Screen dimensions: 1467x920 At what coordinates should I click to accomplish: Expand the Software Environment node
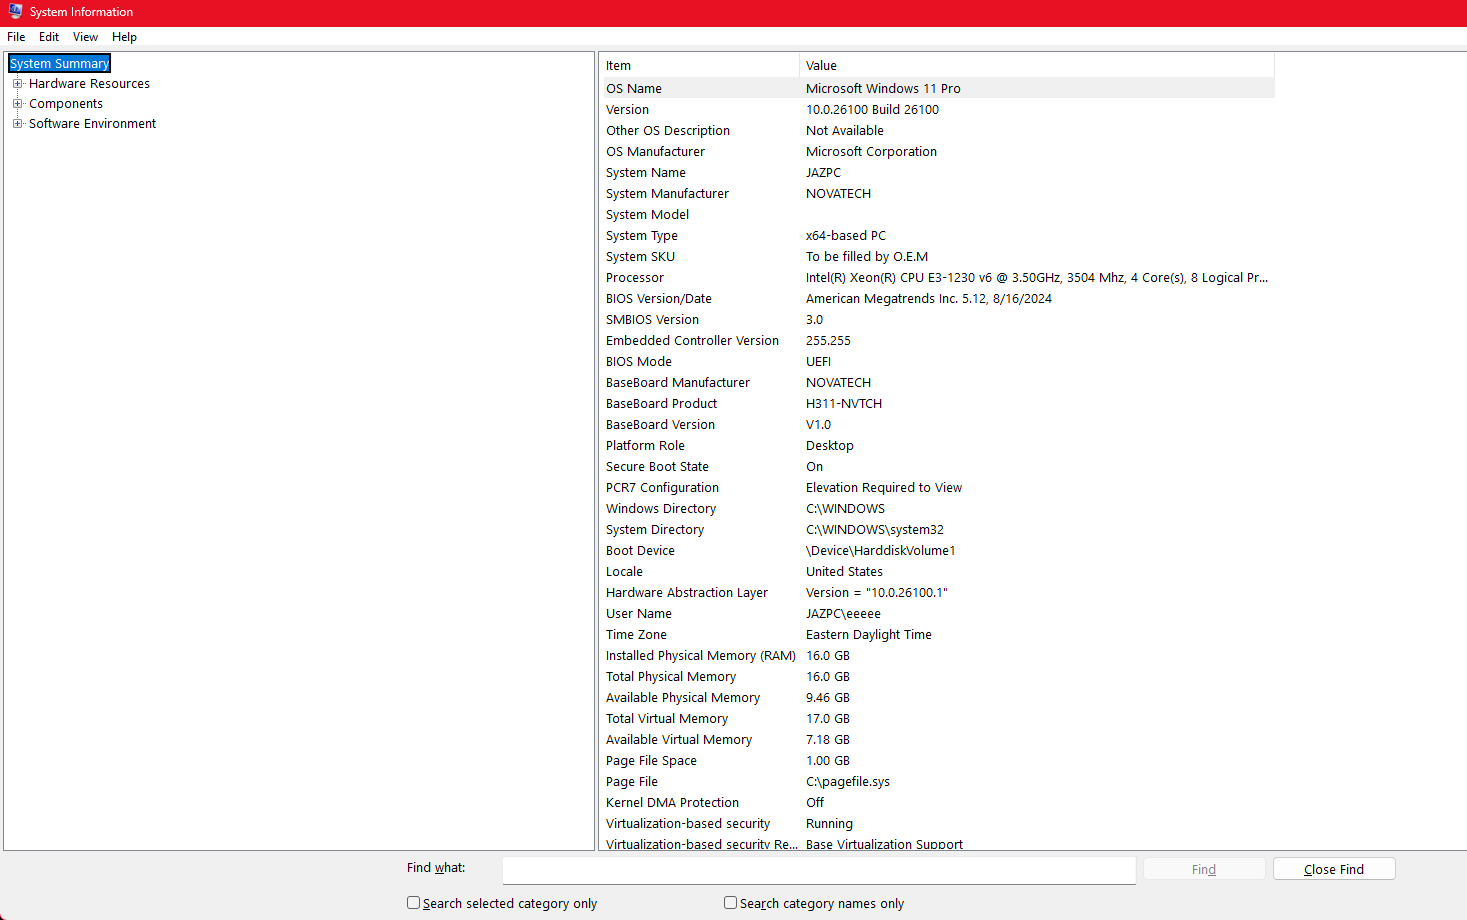tap(17, 124)
